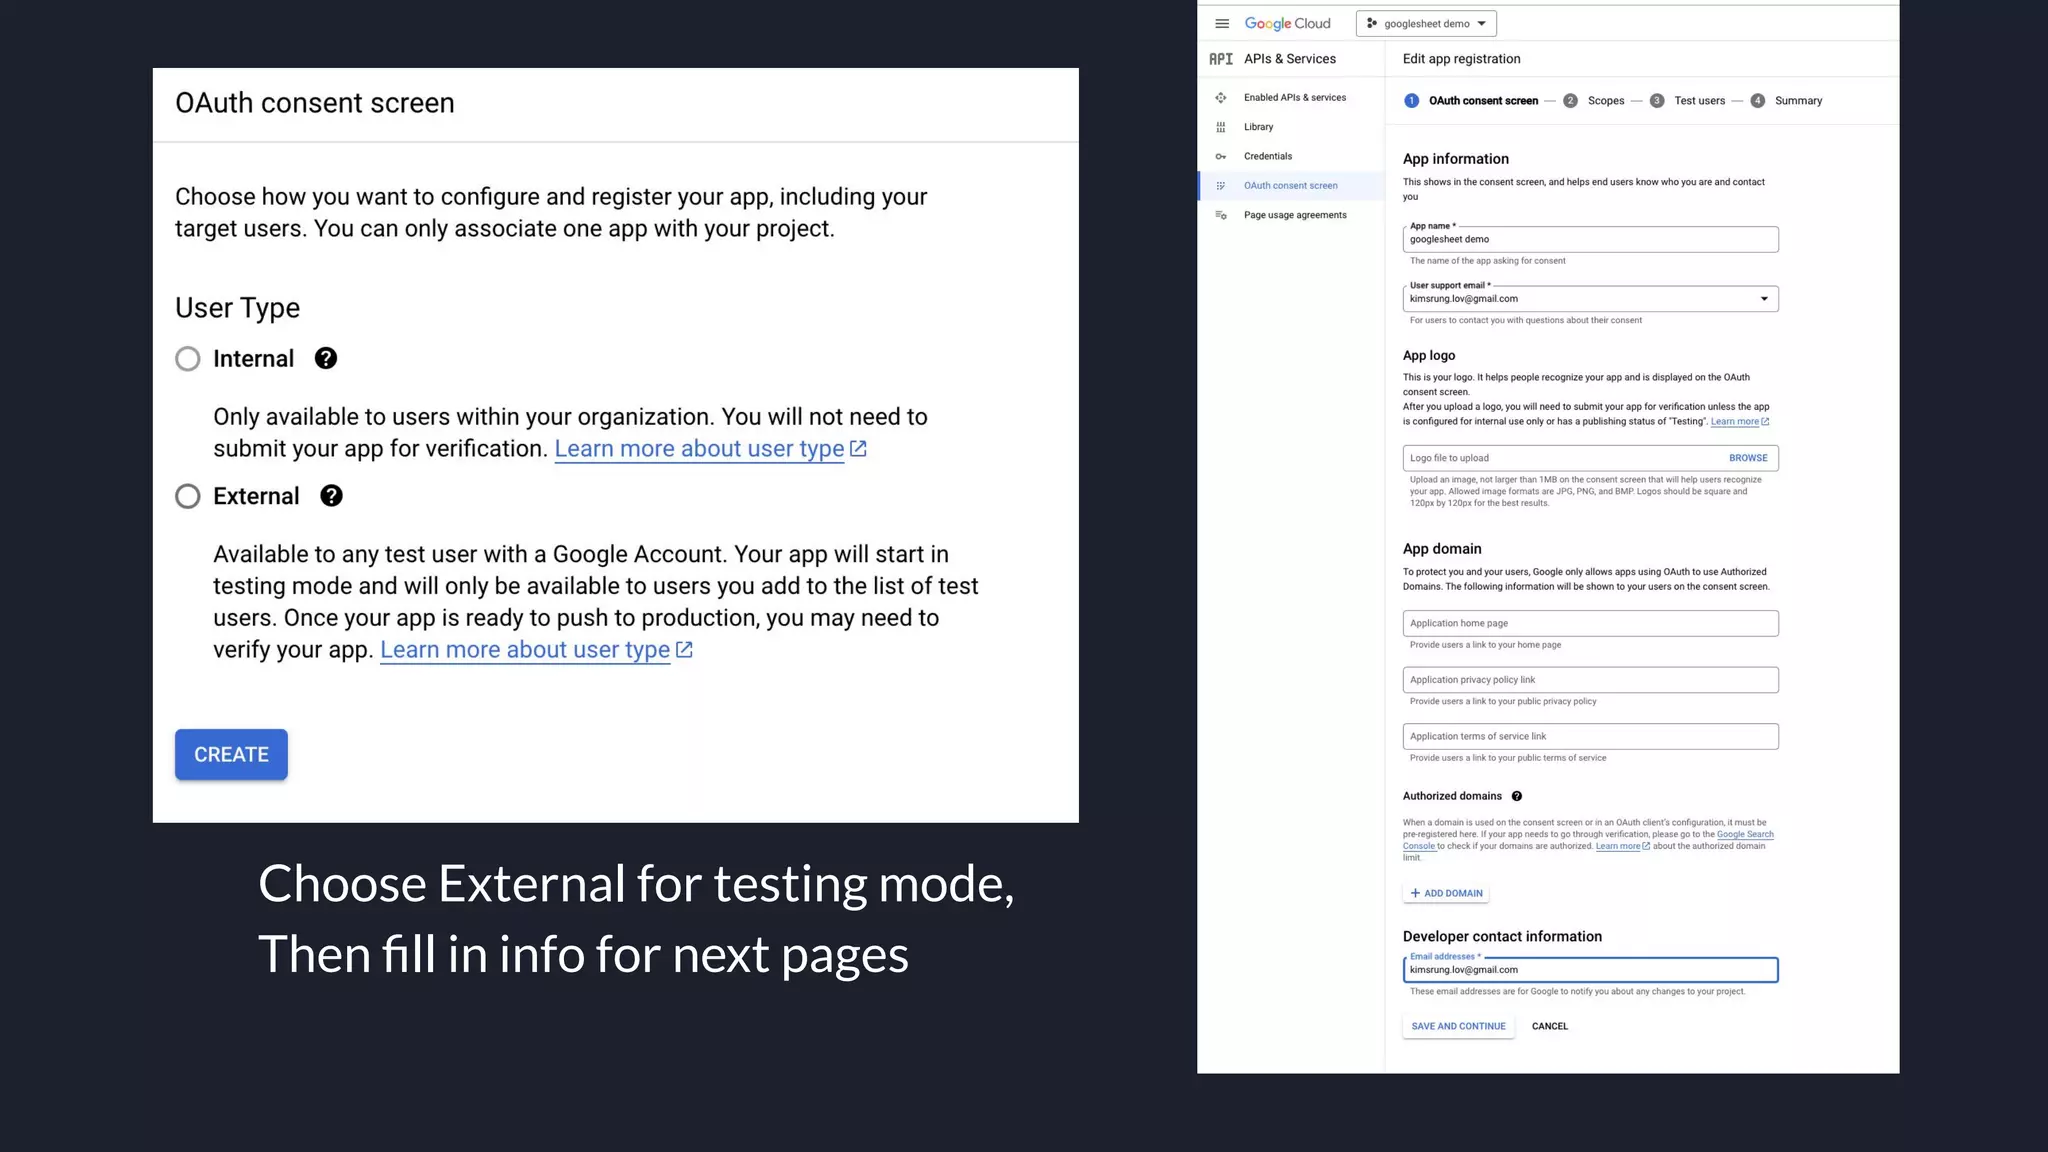Open Enabled APIs & services page
This screenshot has height=1152, width=2048.
(1295, 98)
